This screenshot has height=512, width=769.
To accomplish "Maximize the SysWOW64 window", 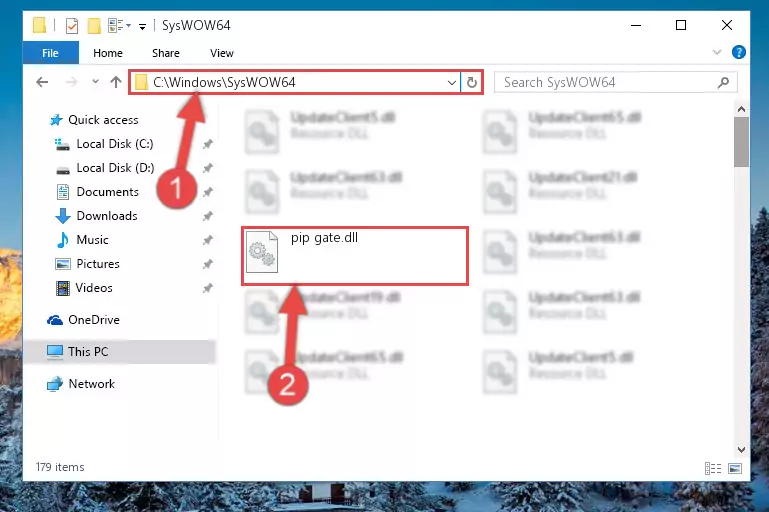I will coord(681,25).
